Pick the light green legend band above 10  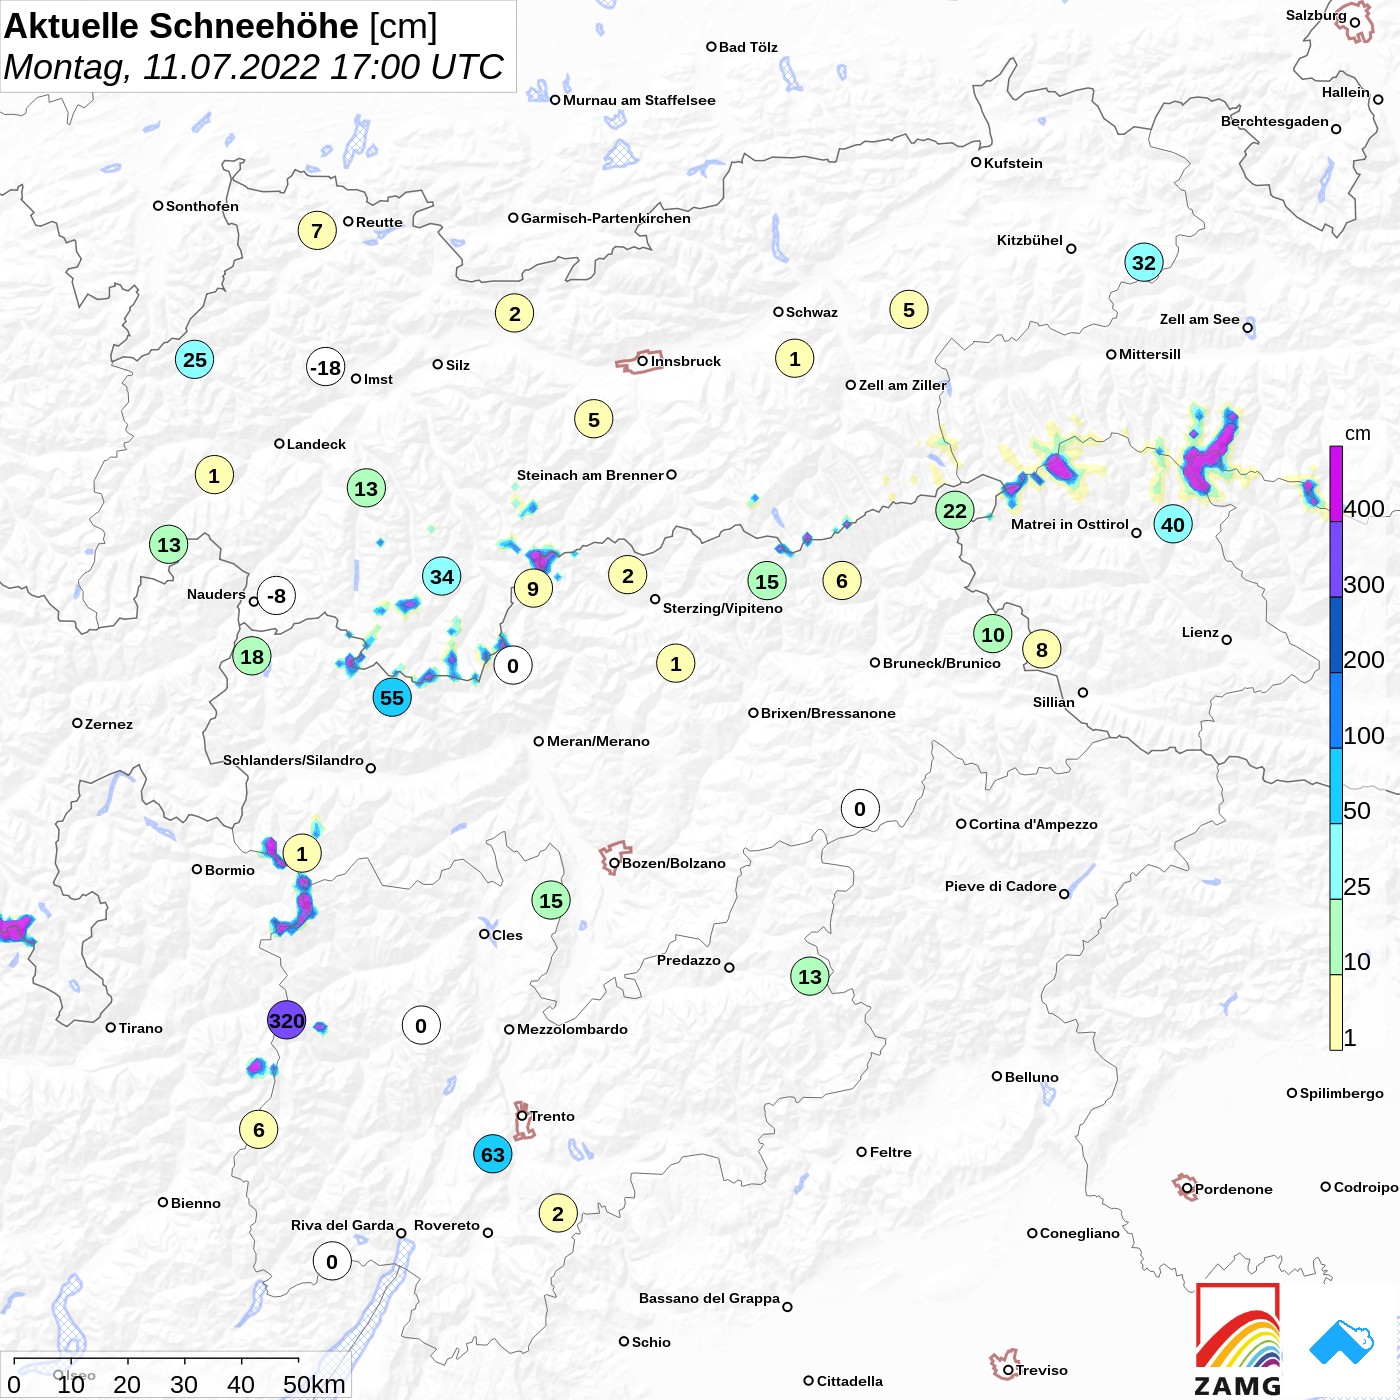(x=1336, y=937)
